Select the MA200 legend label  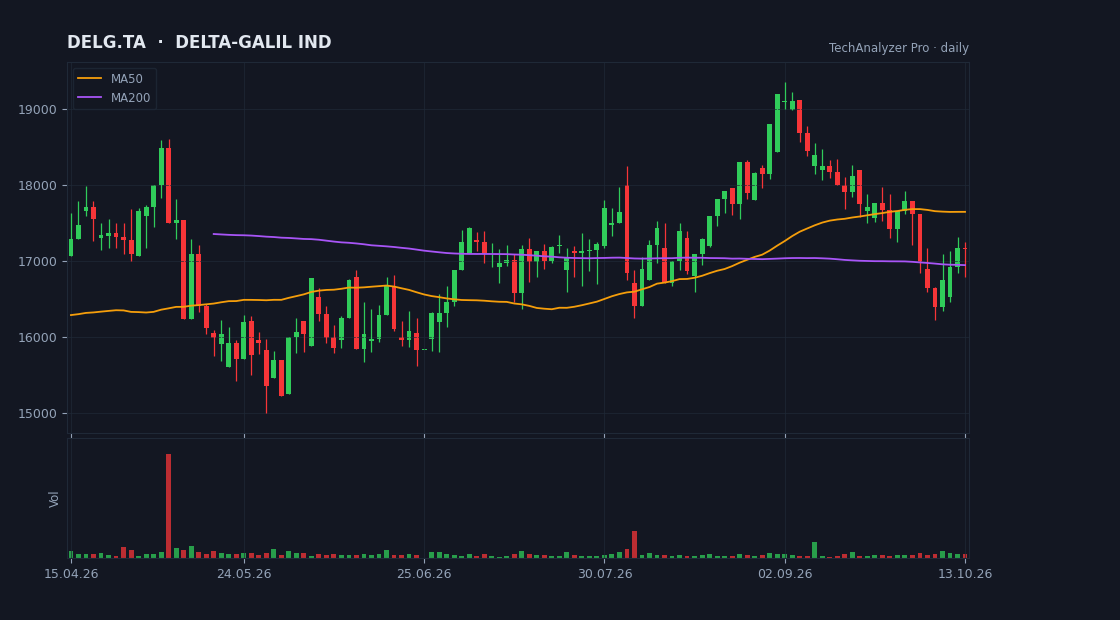tap(130, 98)
